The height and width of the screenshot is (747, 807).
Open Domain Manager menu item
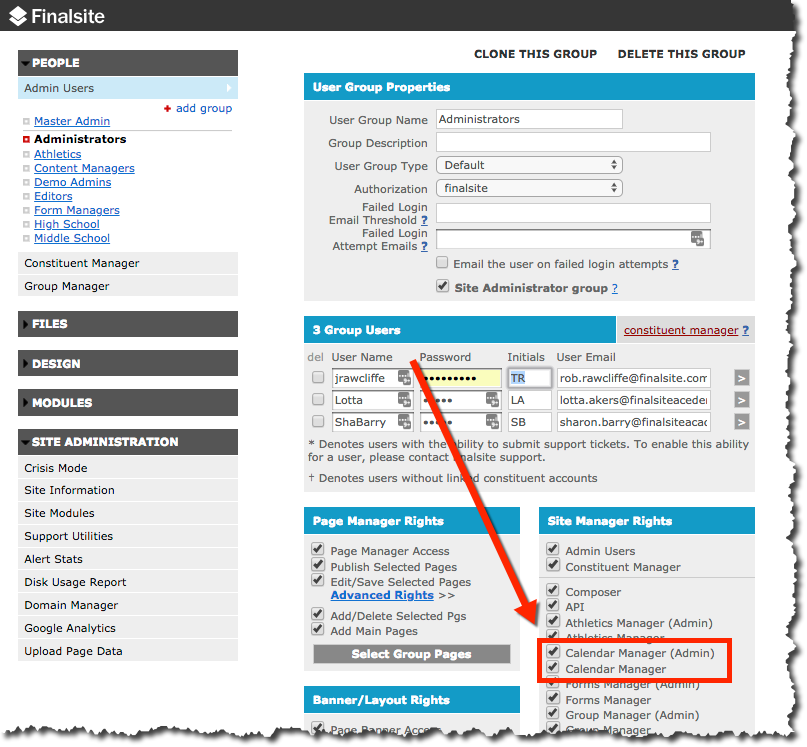tap(128, 605)
